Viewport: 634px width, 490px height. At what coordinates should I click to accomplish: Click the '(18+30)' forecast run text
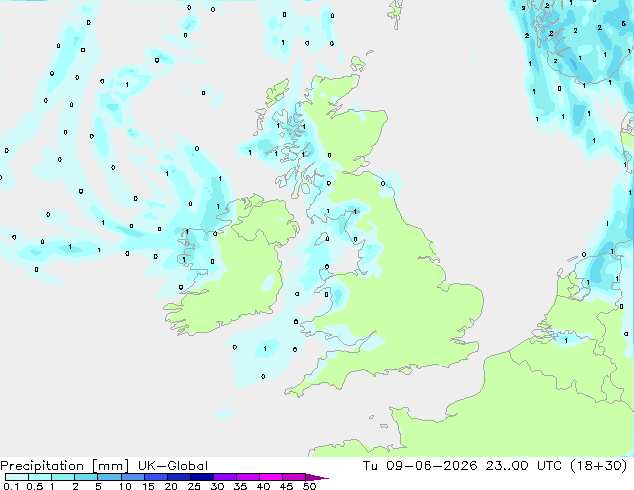(598, 465)
